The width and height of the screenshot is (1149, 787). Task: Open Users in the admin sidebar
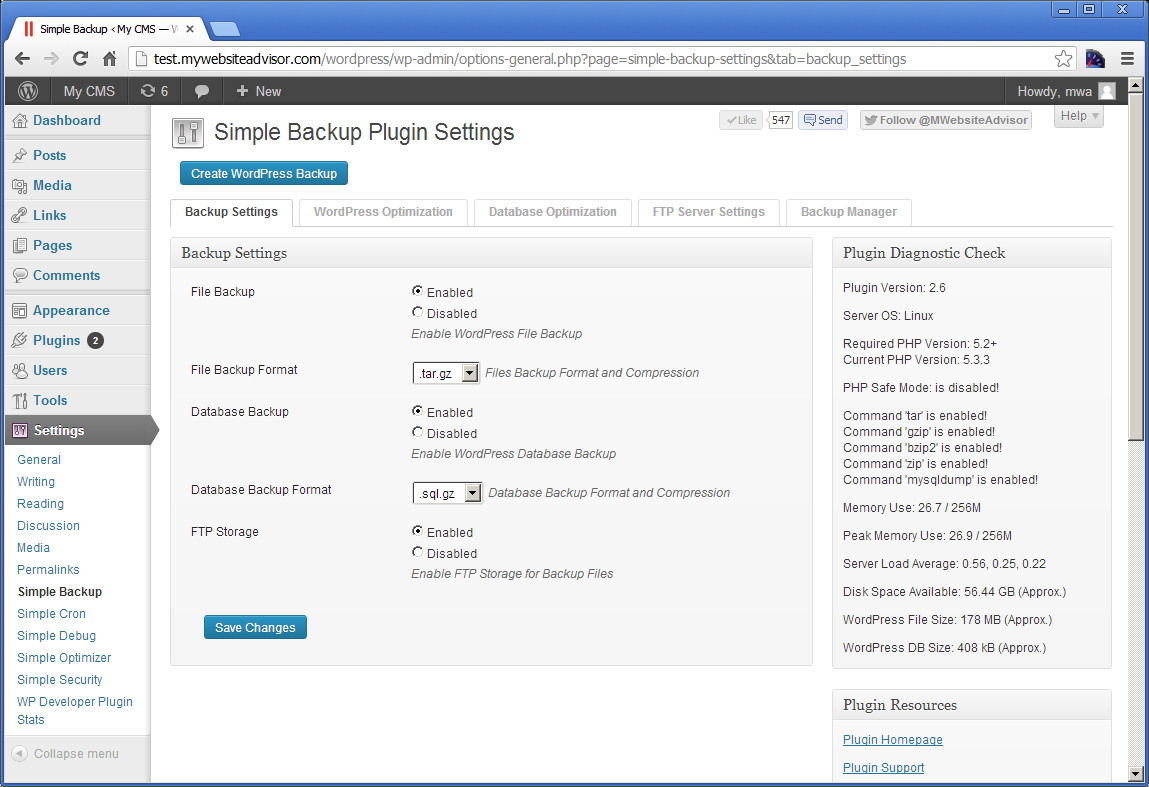pyautogui.click(x=50, y=371)
